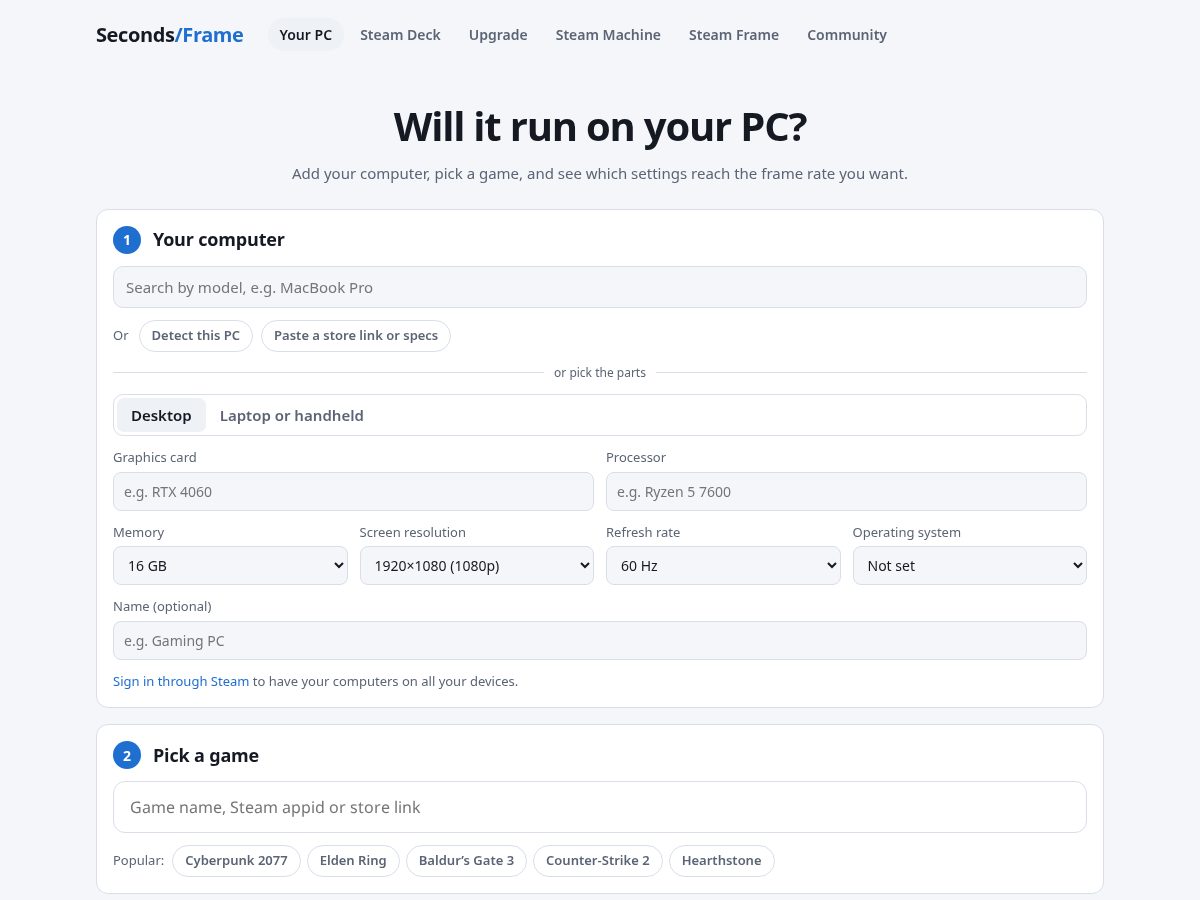Image resolution: width=1200 pixels, height=900 pixels.
Task: Navigate to Steam Machine page
Action: (608, 35)
